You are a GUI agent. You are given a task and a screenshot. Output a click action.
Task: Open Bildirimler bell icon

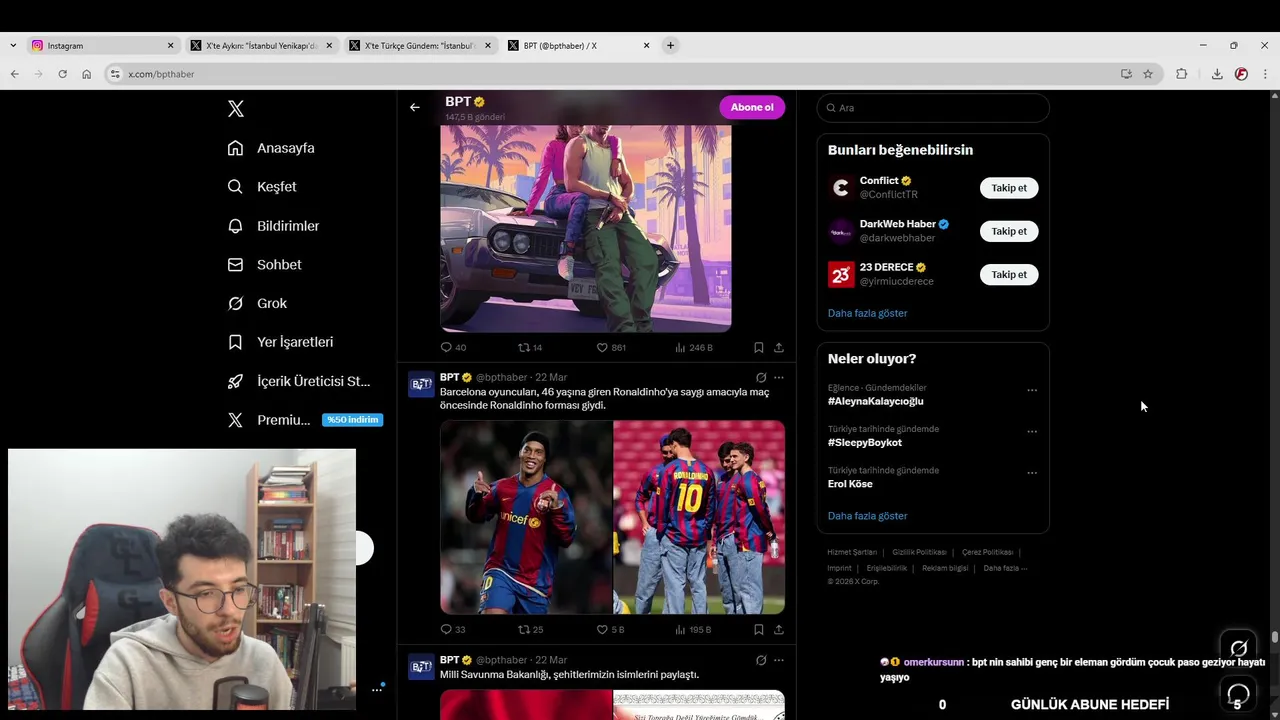(235, 226)
